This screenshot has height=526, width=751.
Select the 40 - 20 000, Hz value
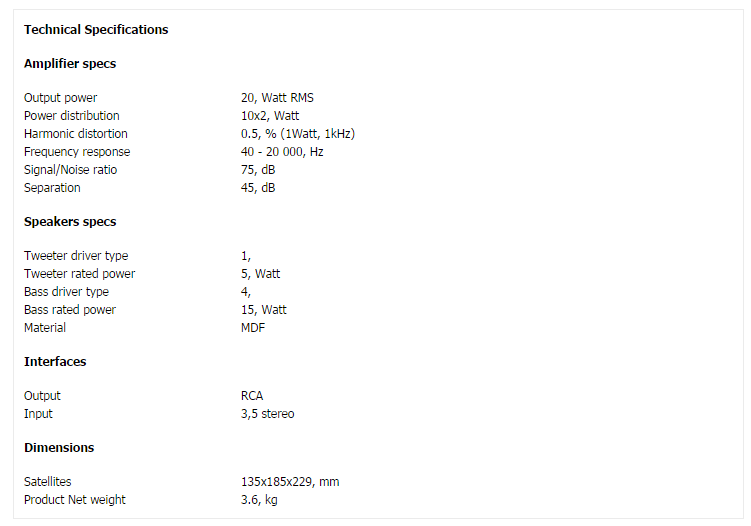[282, 152]
